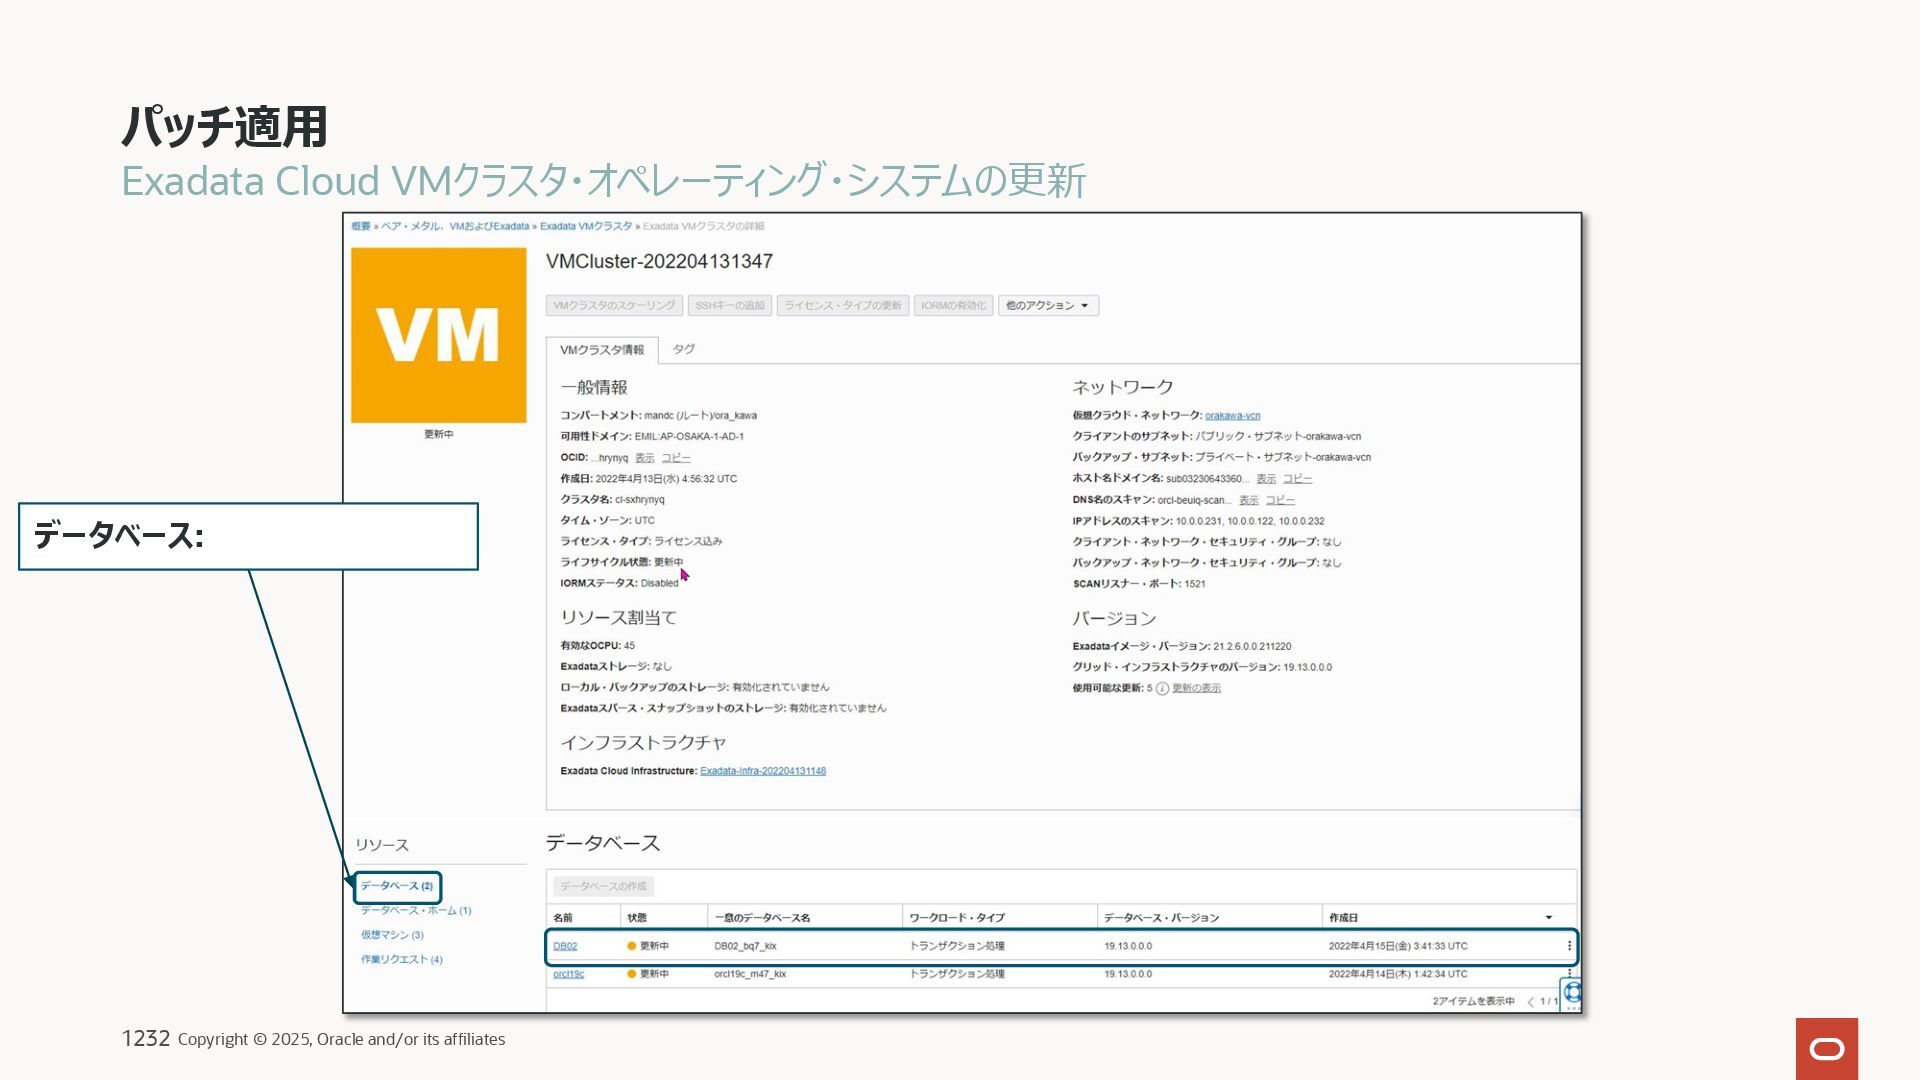The width and height of the screenshot is (1920, 1080).
Task: Click the lifebuoy help icon
Action: pos(1572,992)
